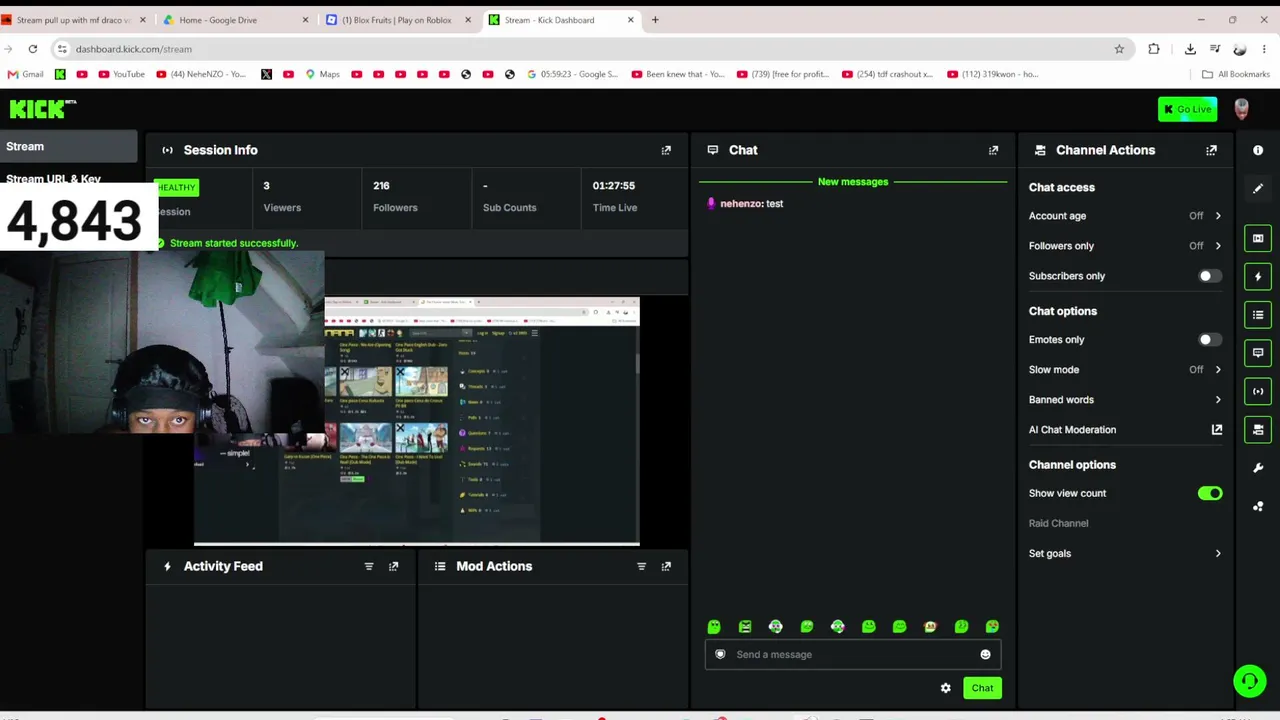Click the browser address bar URL

tap(134, 49)
